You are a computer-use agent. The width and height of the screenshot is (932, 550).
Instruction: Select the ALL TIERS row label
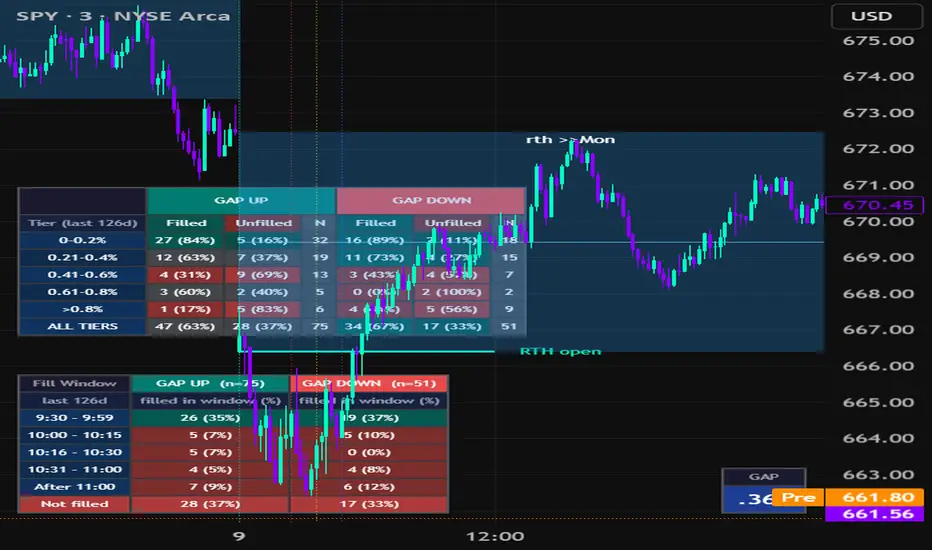83,326
